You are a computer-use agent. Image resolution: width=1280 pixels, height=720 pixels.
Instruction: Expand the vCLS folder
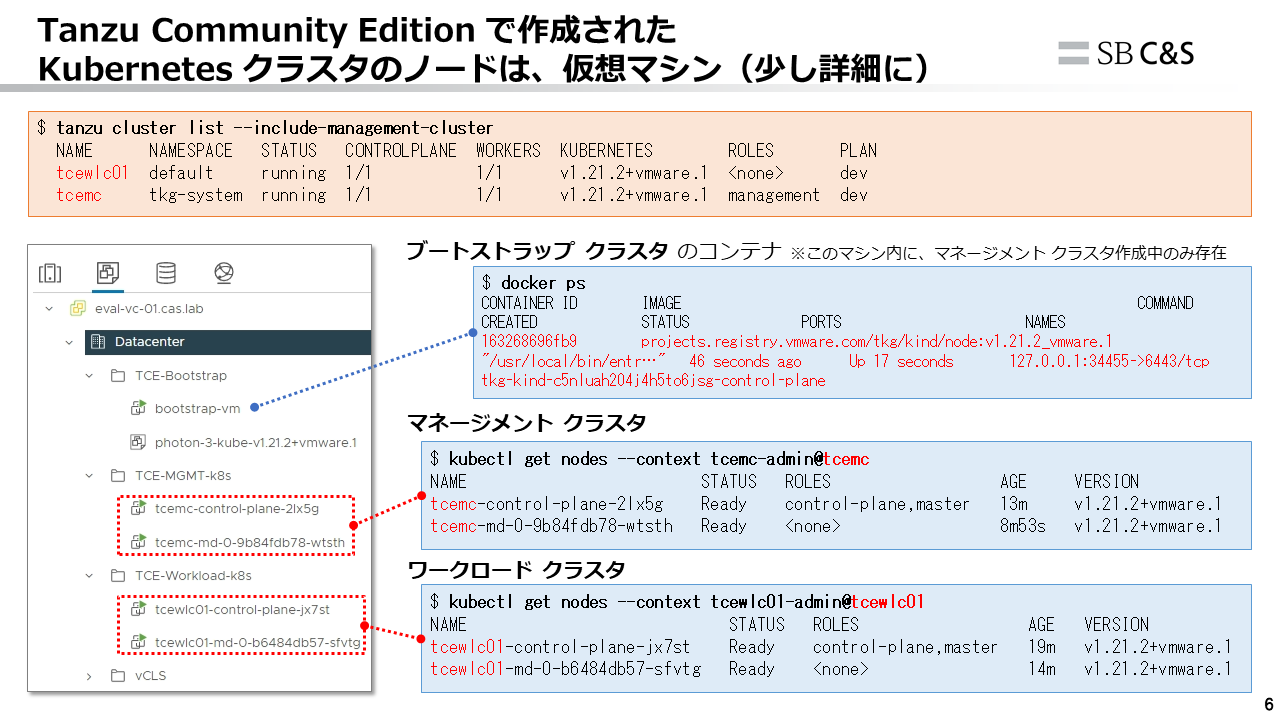click(89, 675)
